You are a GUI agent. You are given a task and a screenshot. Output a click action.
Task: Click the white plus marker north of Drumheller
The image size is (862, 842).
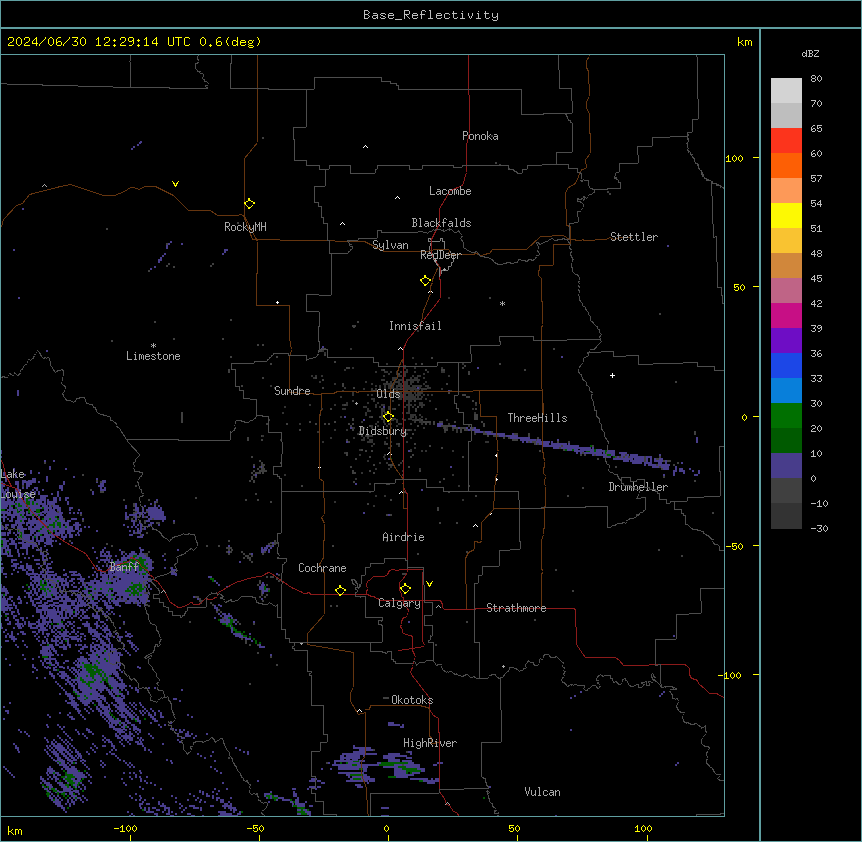(x=612, y=375)
